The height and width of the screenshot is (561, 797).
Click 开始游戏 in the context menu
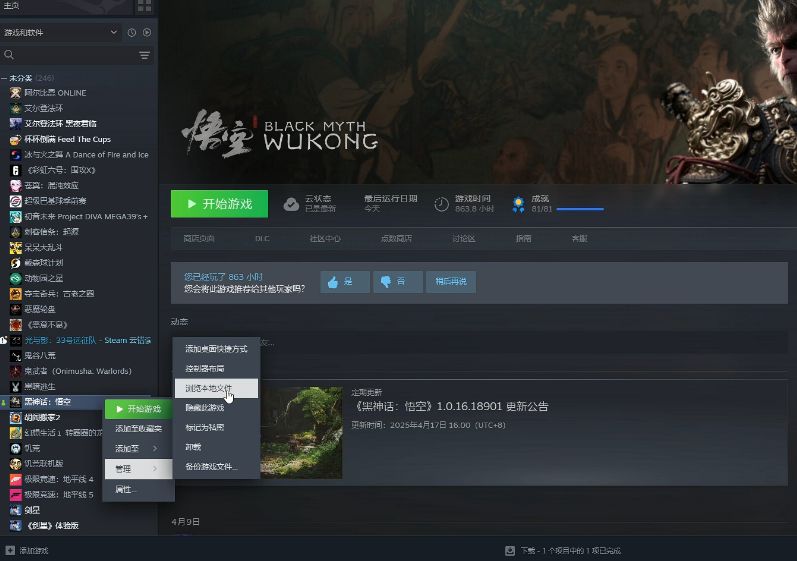coord(138,409)
